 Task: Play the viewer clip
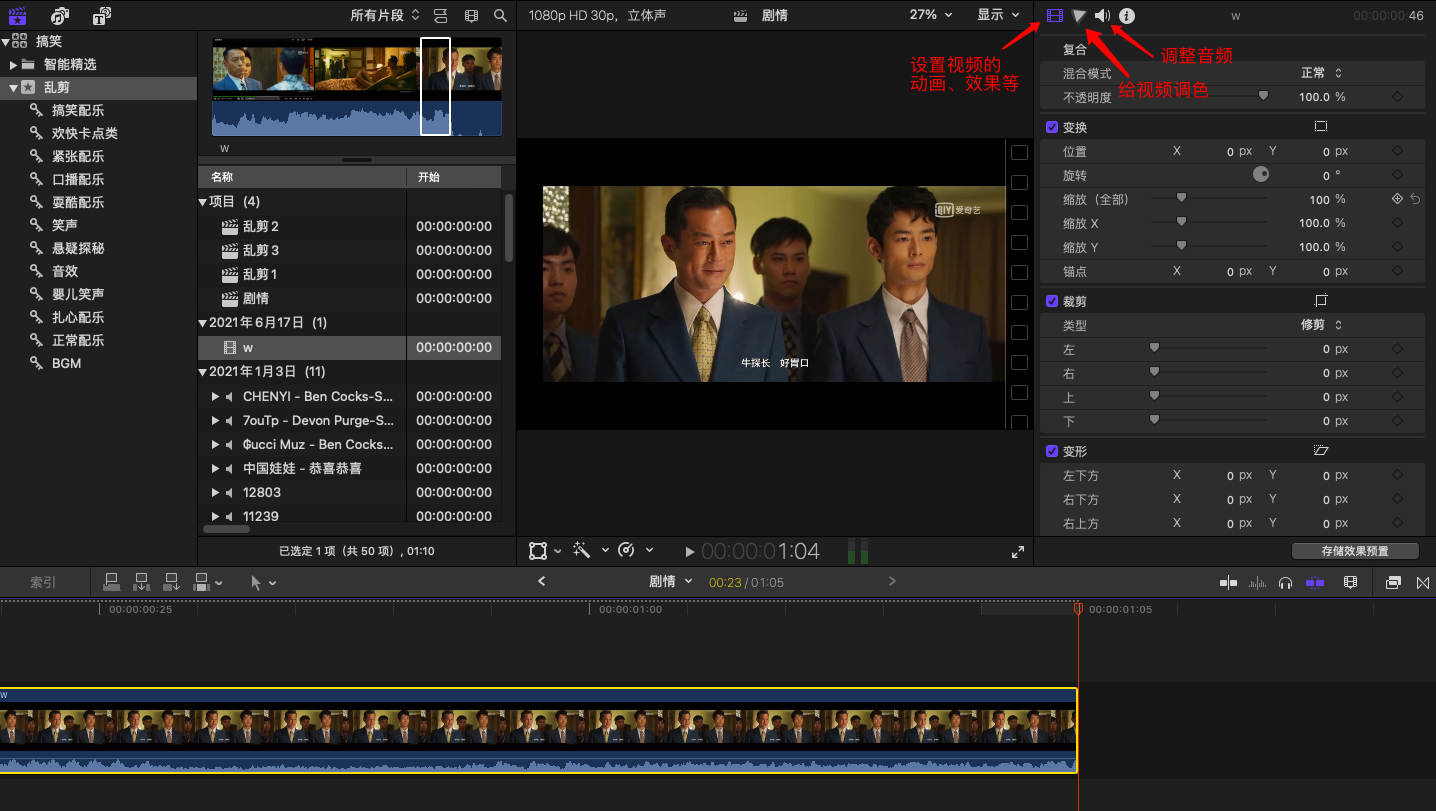click(x=690, y=551)
